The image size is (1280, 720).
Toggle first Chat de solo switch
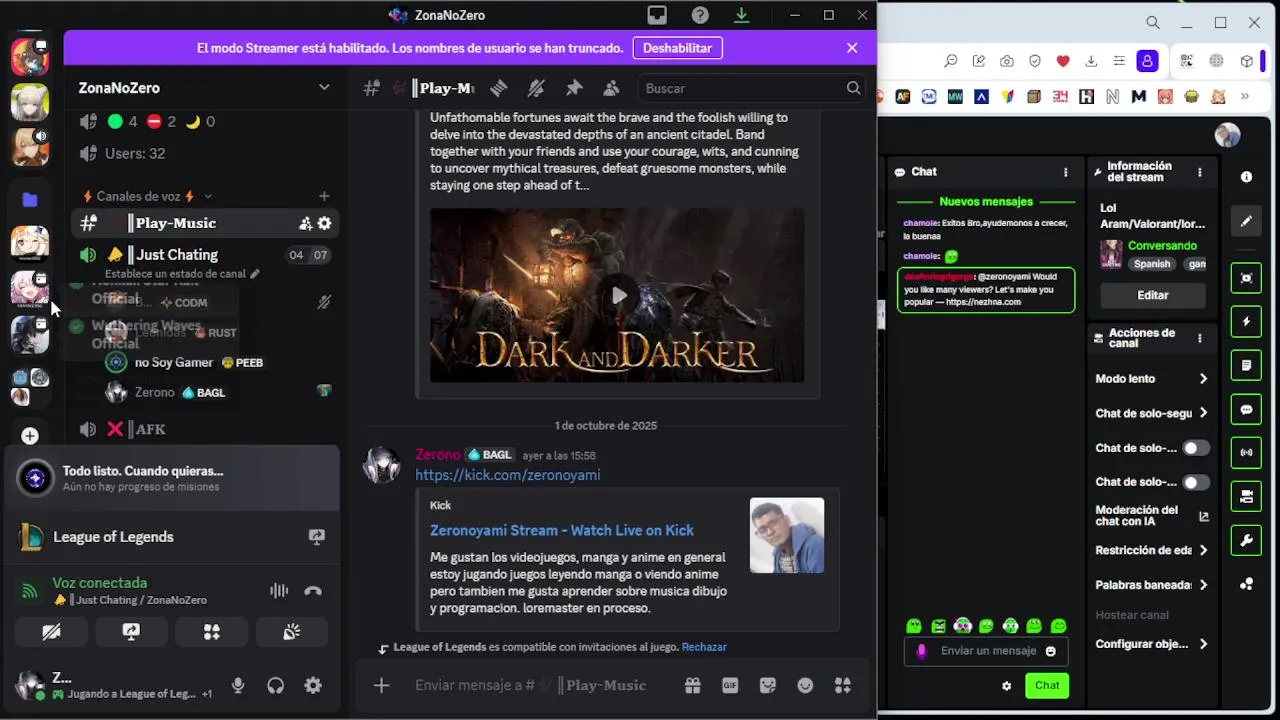click(x=1196, y=448)
